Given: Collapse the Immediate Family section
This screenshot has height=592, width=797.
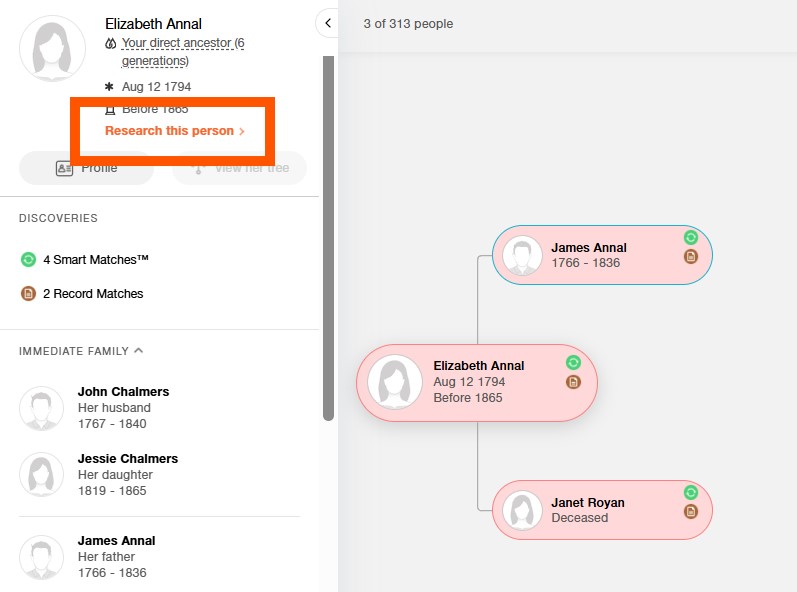Looking at the screenshot, I should 138,351.
